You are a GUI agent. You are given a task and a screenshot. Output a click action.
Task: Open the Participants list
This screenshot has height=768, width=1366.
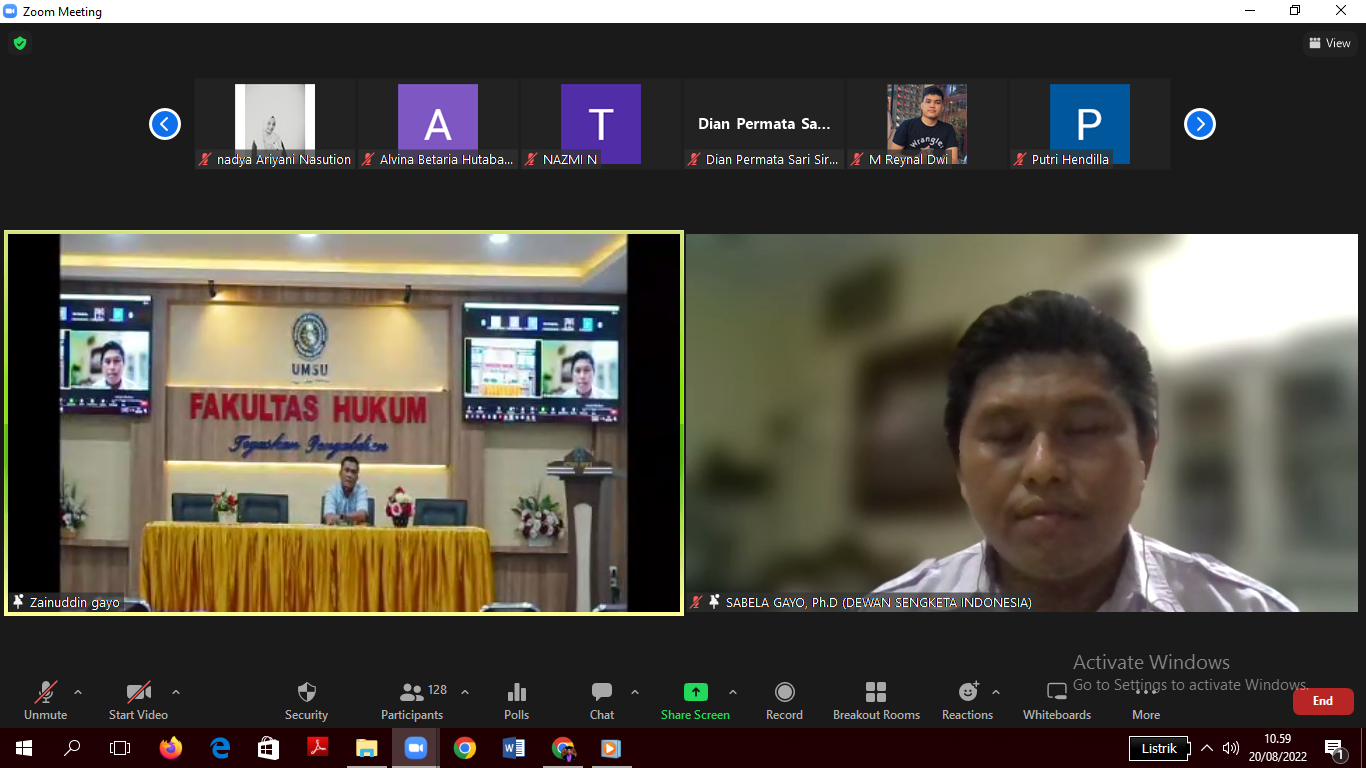[412, 700]
